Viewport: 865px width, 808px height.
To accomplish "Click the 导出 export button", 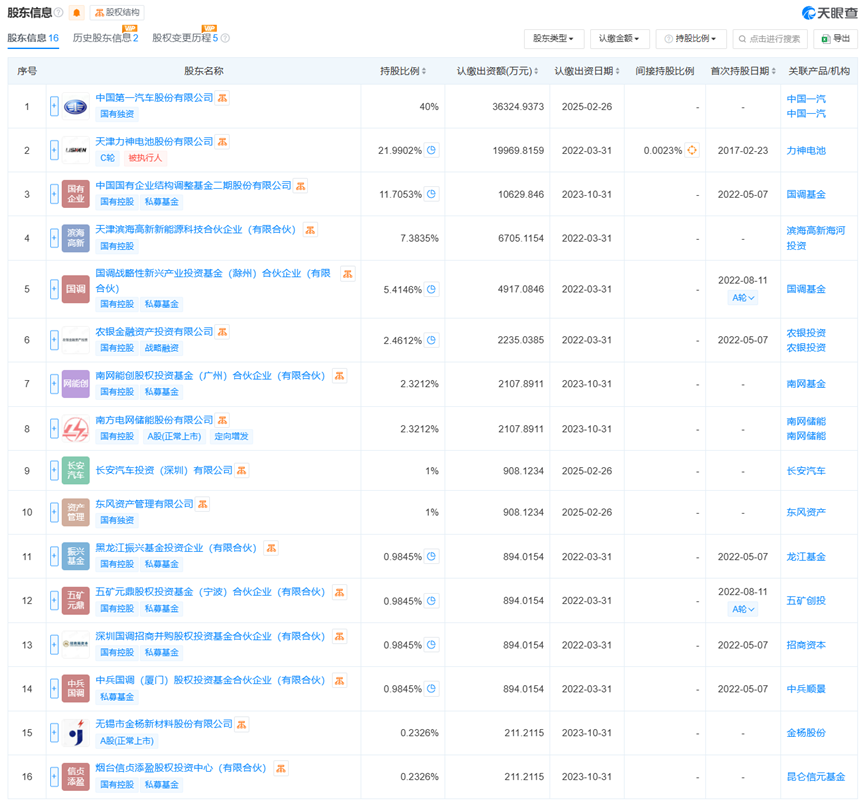I will (835, 39).
